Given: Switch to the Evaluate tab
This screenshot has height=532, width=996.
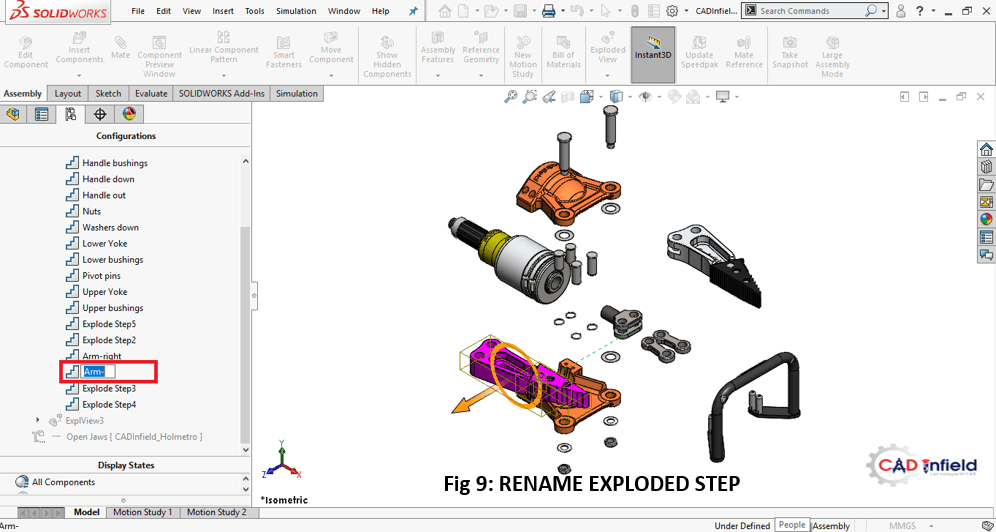Looking at the screenshot, I should click(x=151, y=93).
